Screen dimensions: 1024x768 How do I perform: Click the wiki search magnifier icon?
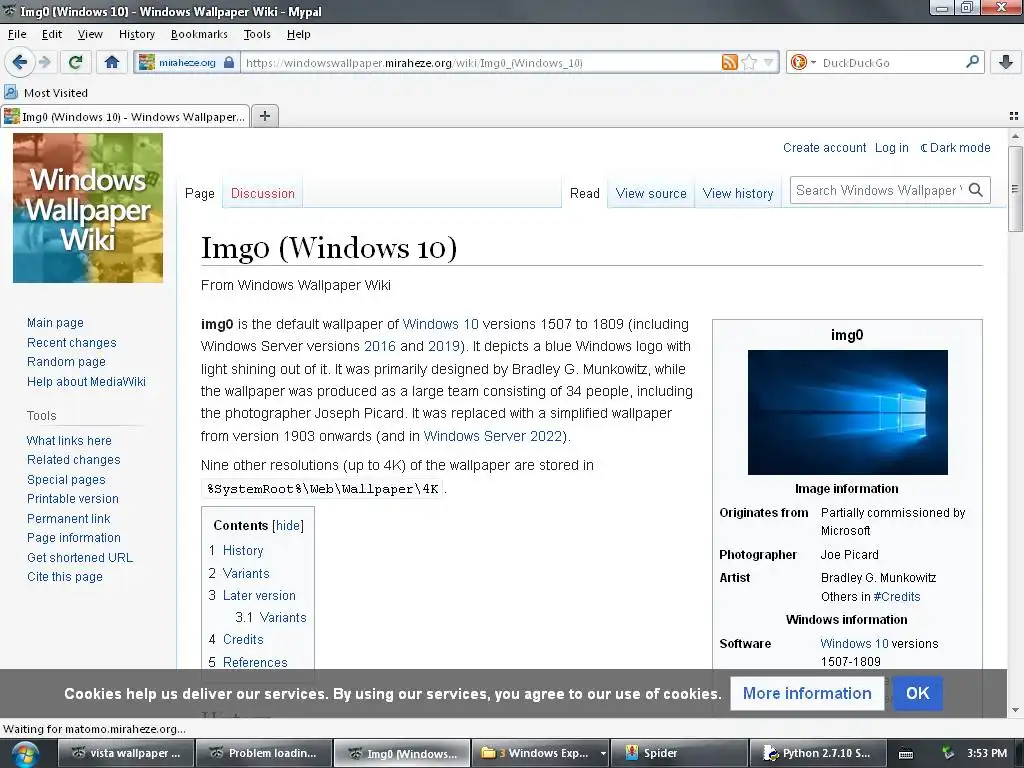click(976, 190)
